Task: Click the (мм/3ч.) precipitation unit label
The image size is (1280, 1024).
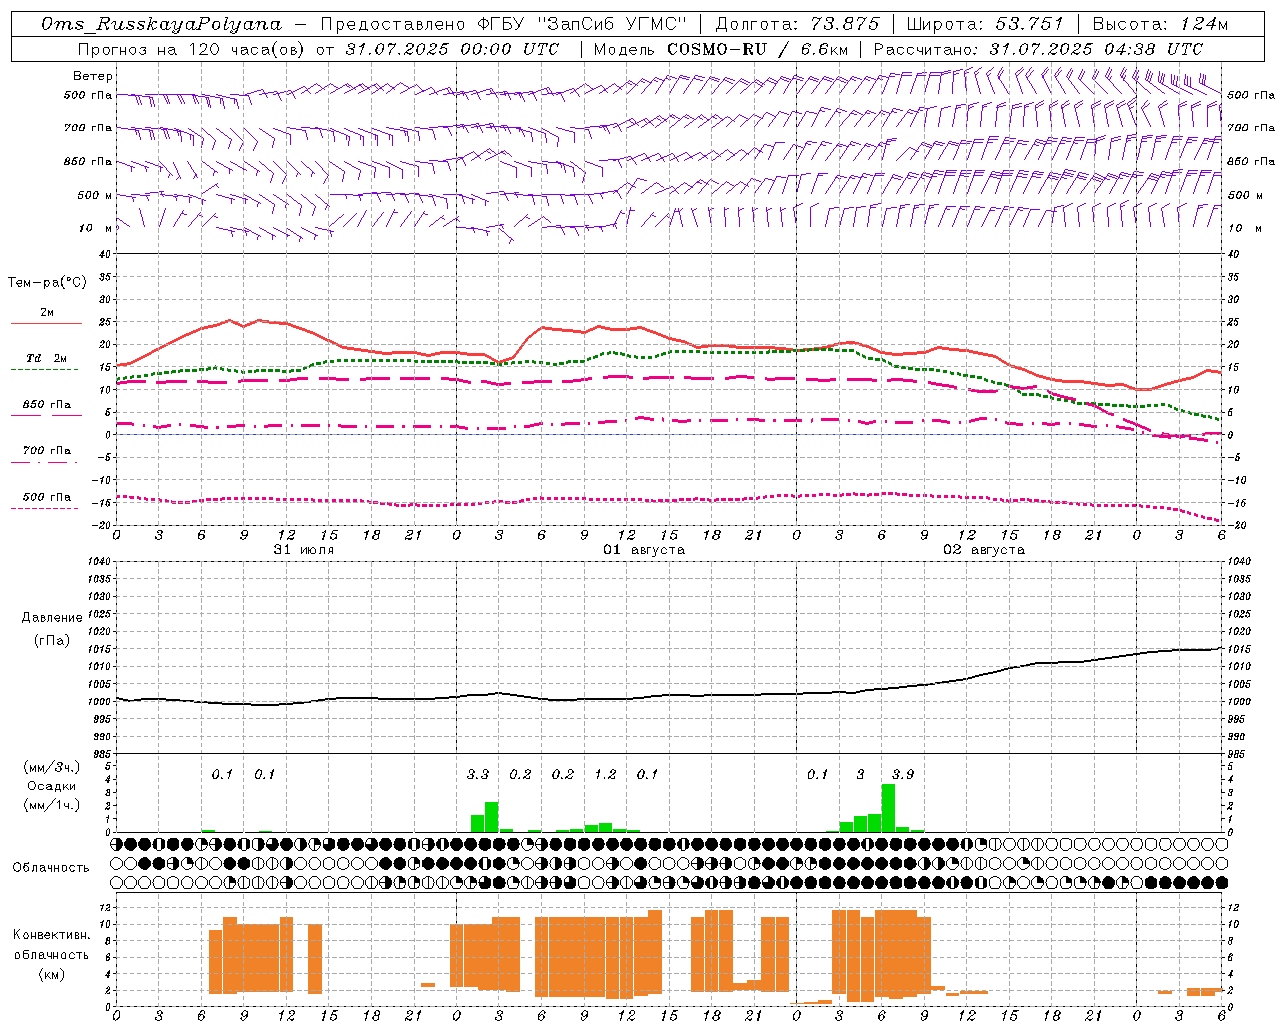Action: coord(52,768)
